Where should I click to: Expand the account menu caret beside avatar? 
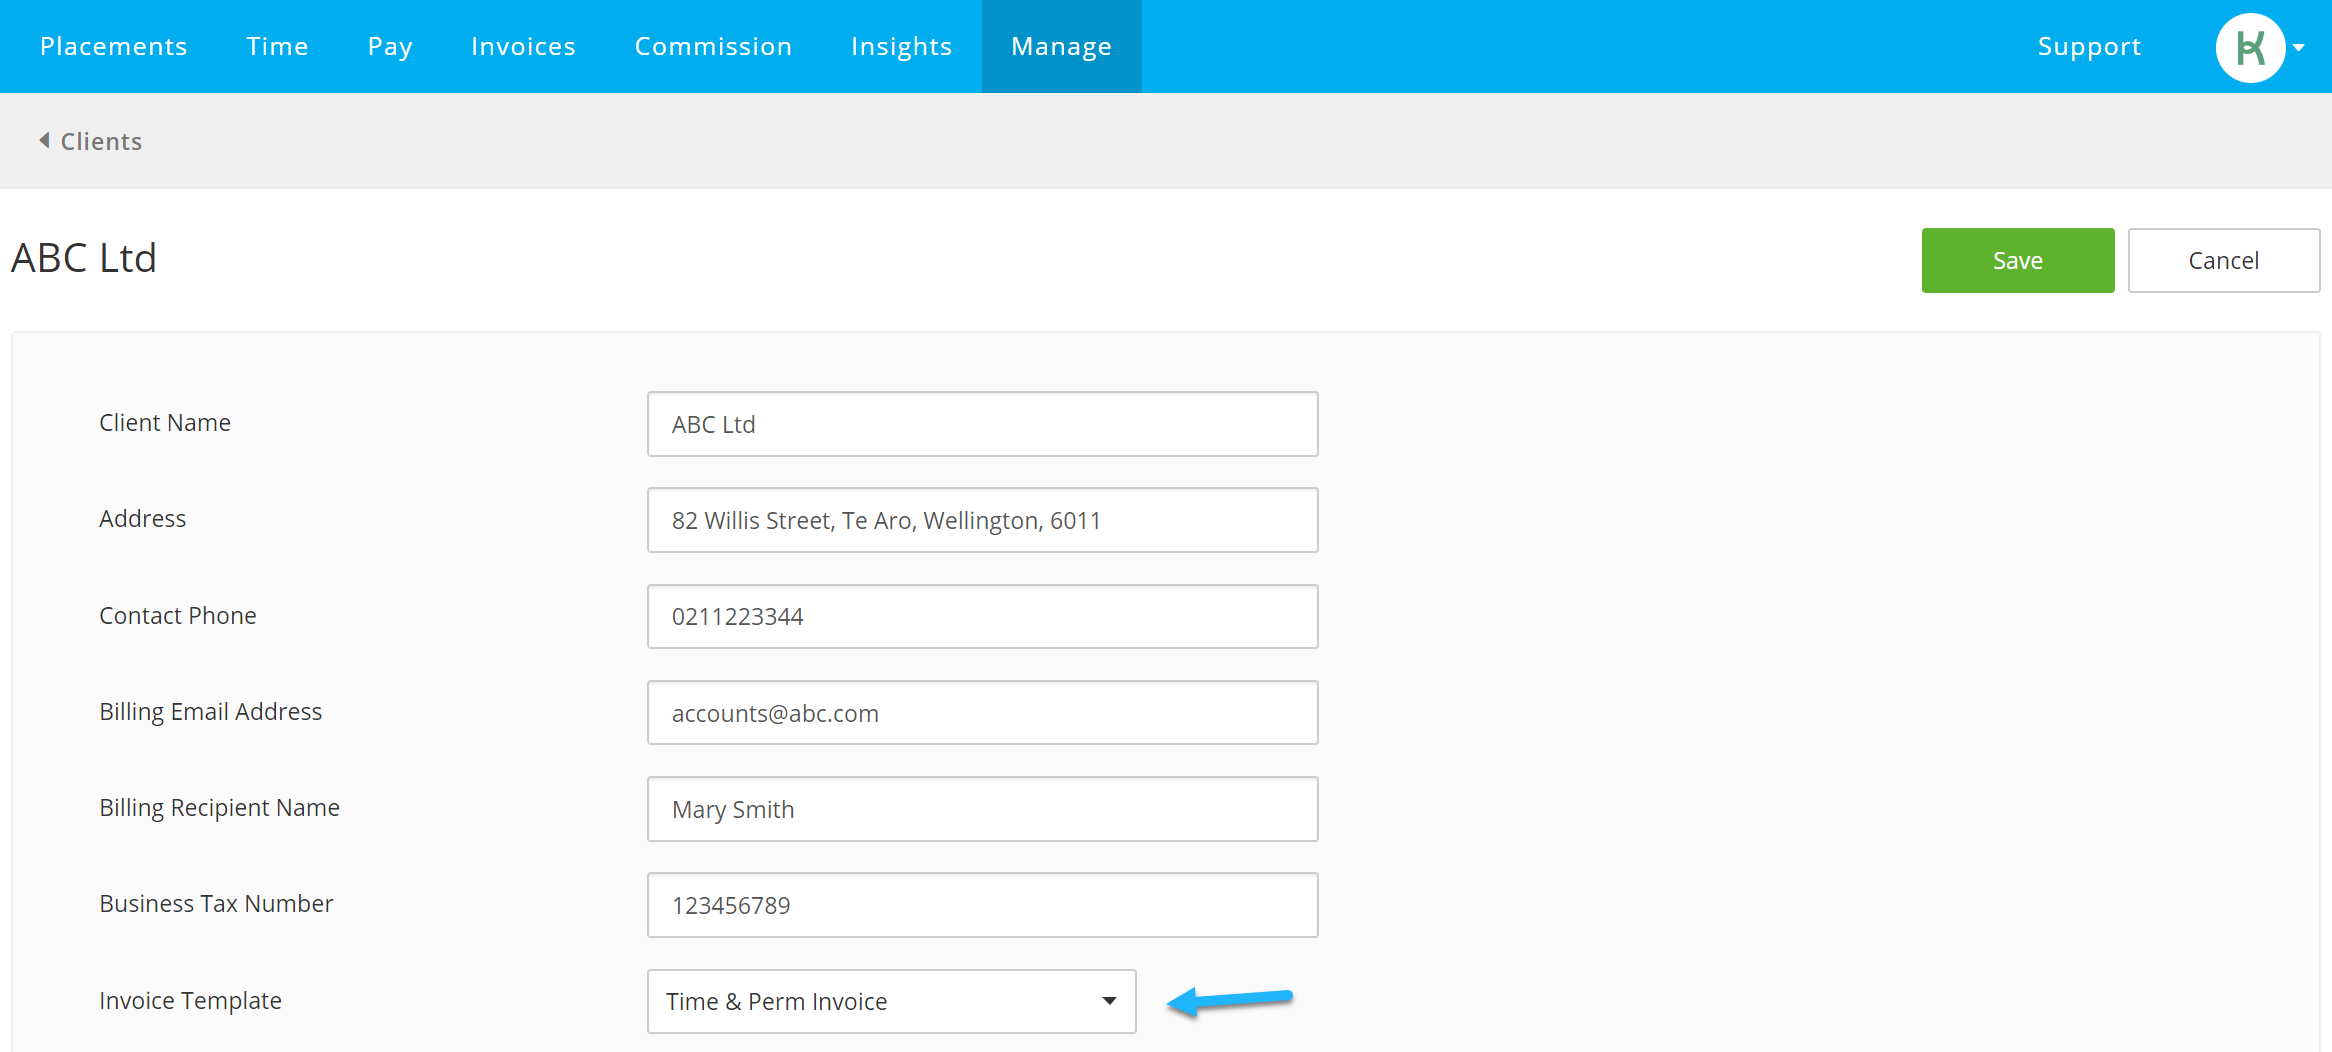[2299, 48]
